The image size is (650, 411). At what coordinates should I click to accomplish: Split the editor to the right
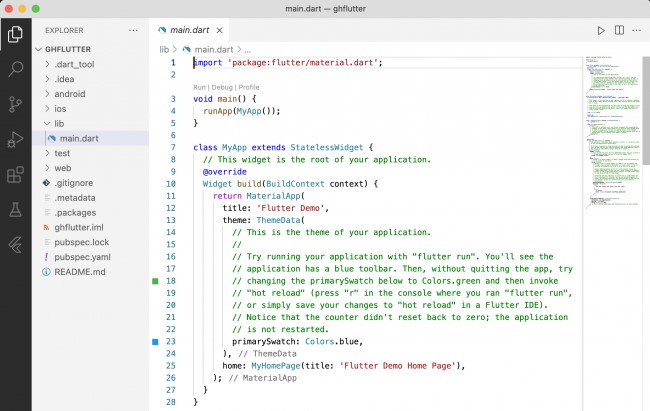618,31
